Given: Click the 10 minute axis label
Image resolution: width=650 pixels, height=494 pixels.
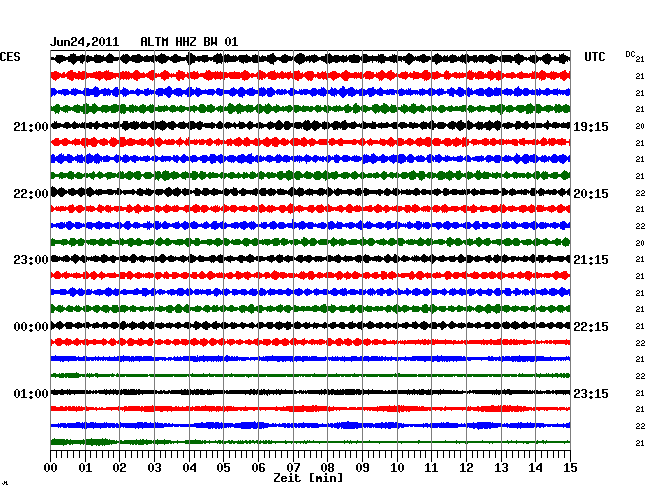Looking at the screenshot, I should [397, 468].
